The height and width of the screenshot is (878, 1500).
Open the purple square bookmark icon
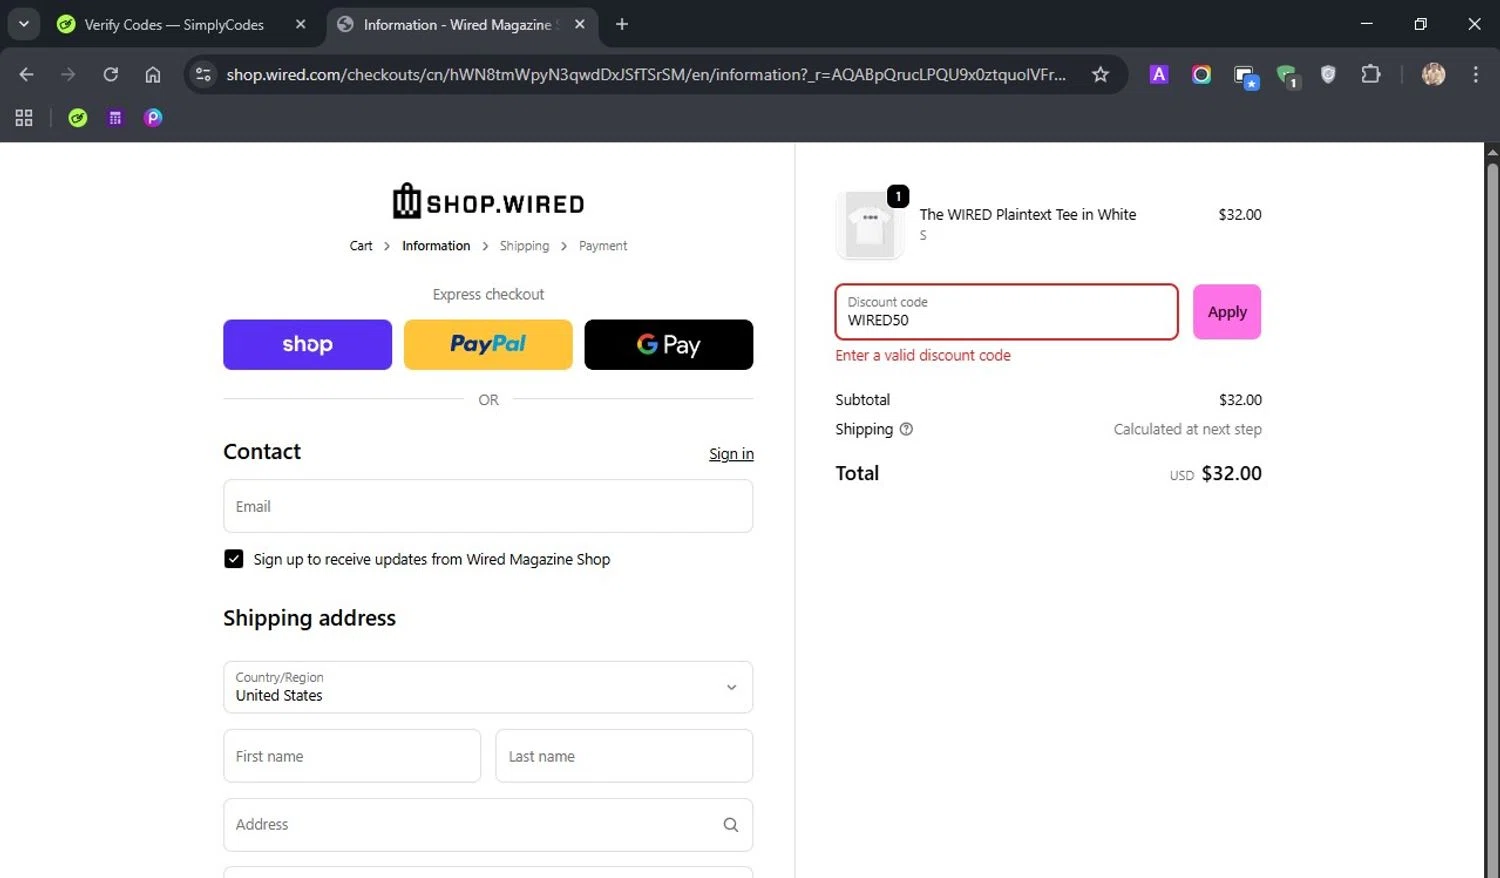point(115,118)
